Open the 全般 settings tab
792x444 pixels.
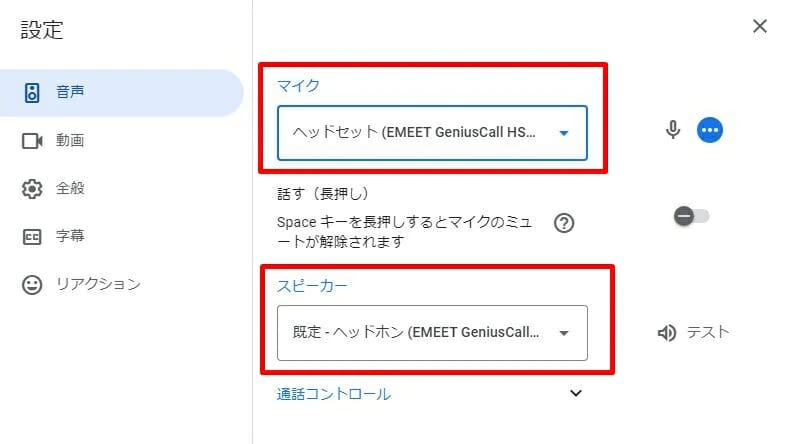point(70,189)
